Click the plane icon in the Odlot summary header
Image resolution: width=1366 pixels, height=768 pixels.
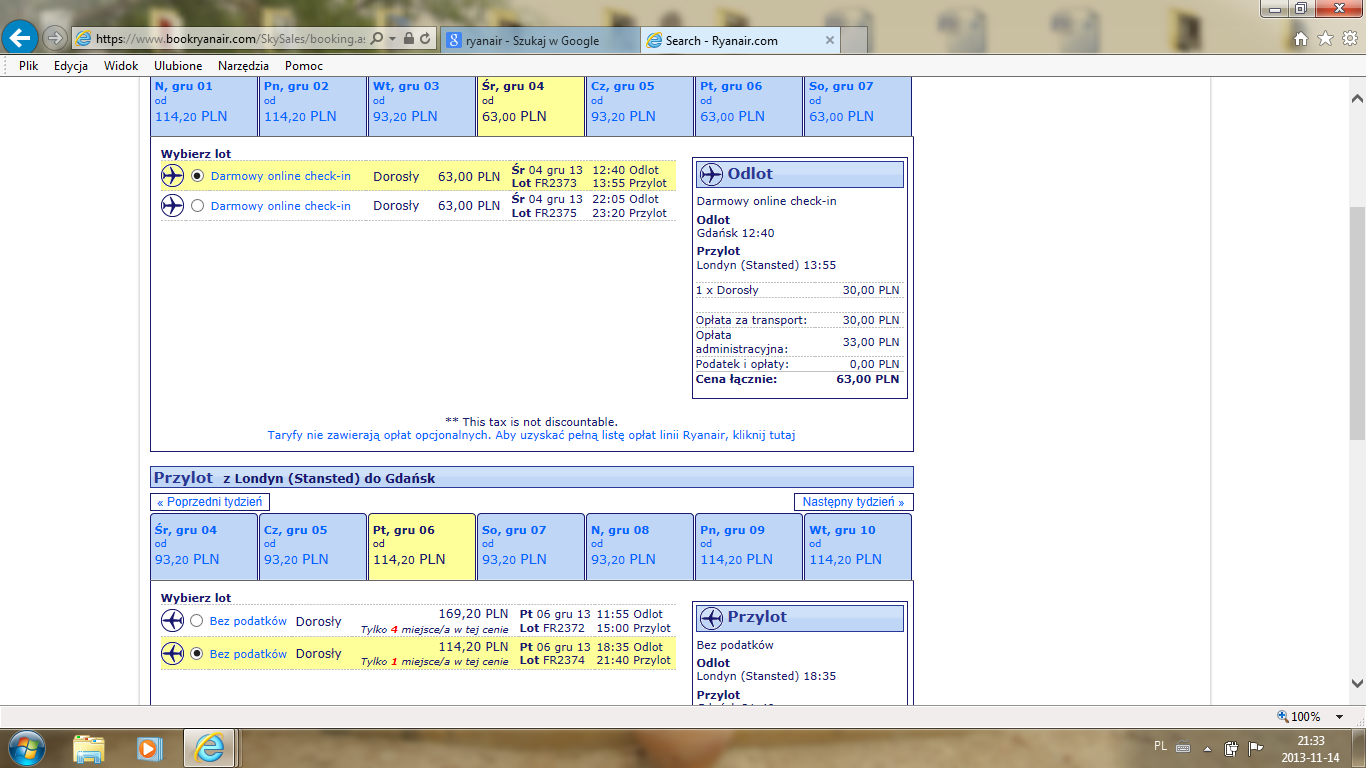click(x=711, y=174)
